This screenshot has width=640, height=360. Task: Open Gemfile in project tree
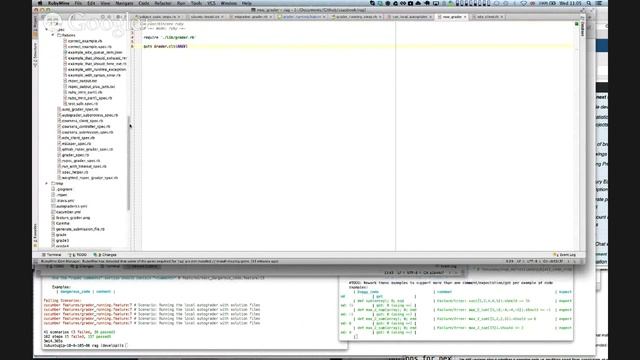click(60, 224)
